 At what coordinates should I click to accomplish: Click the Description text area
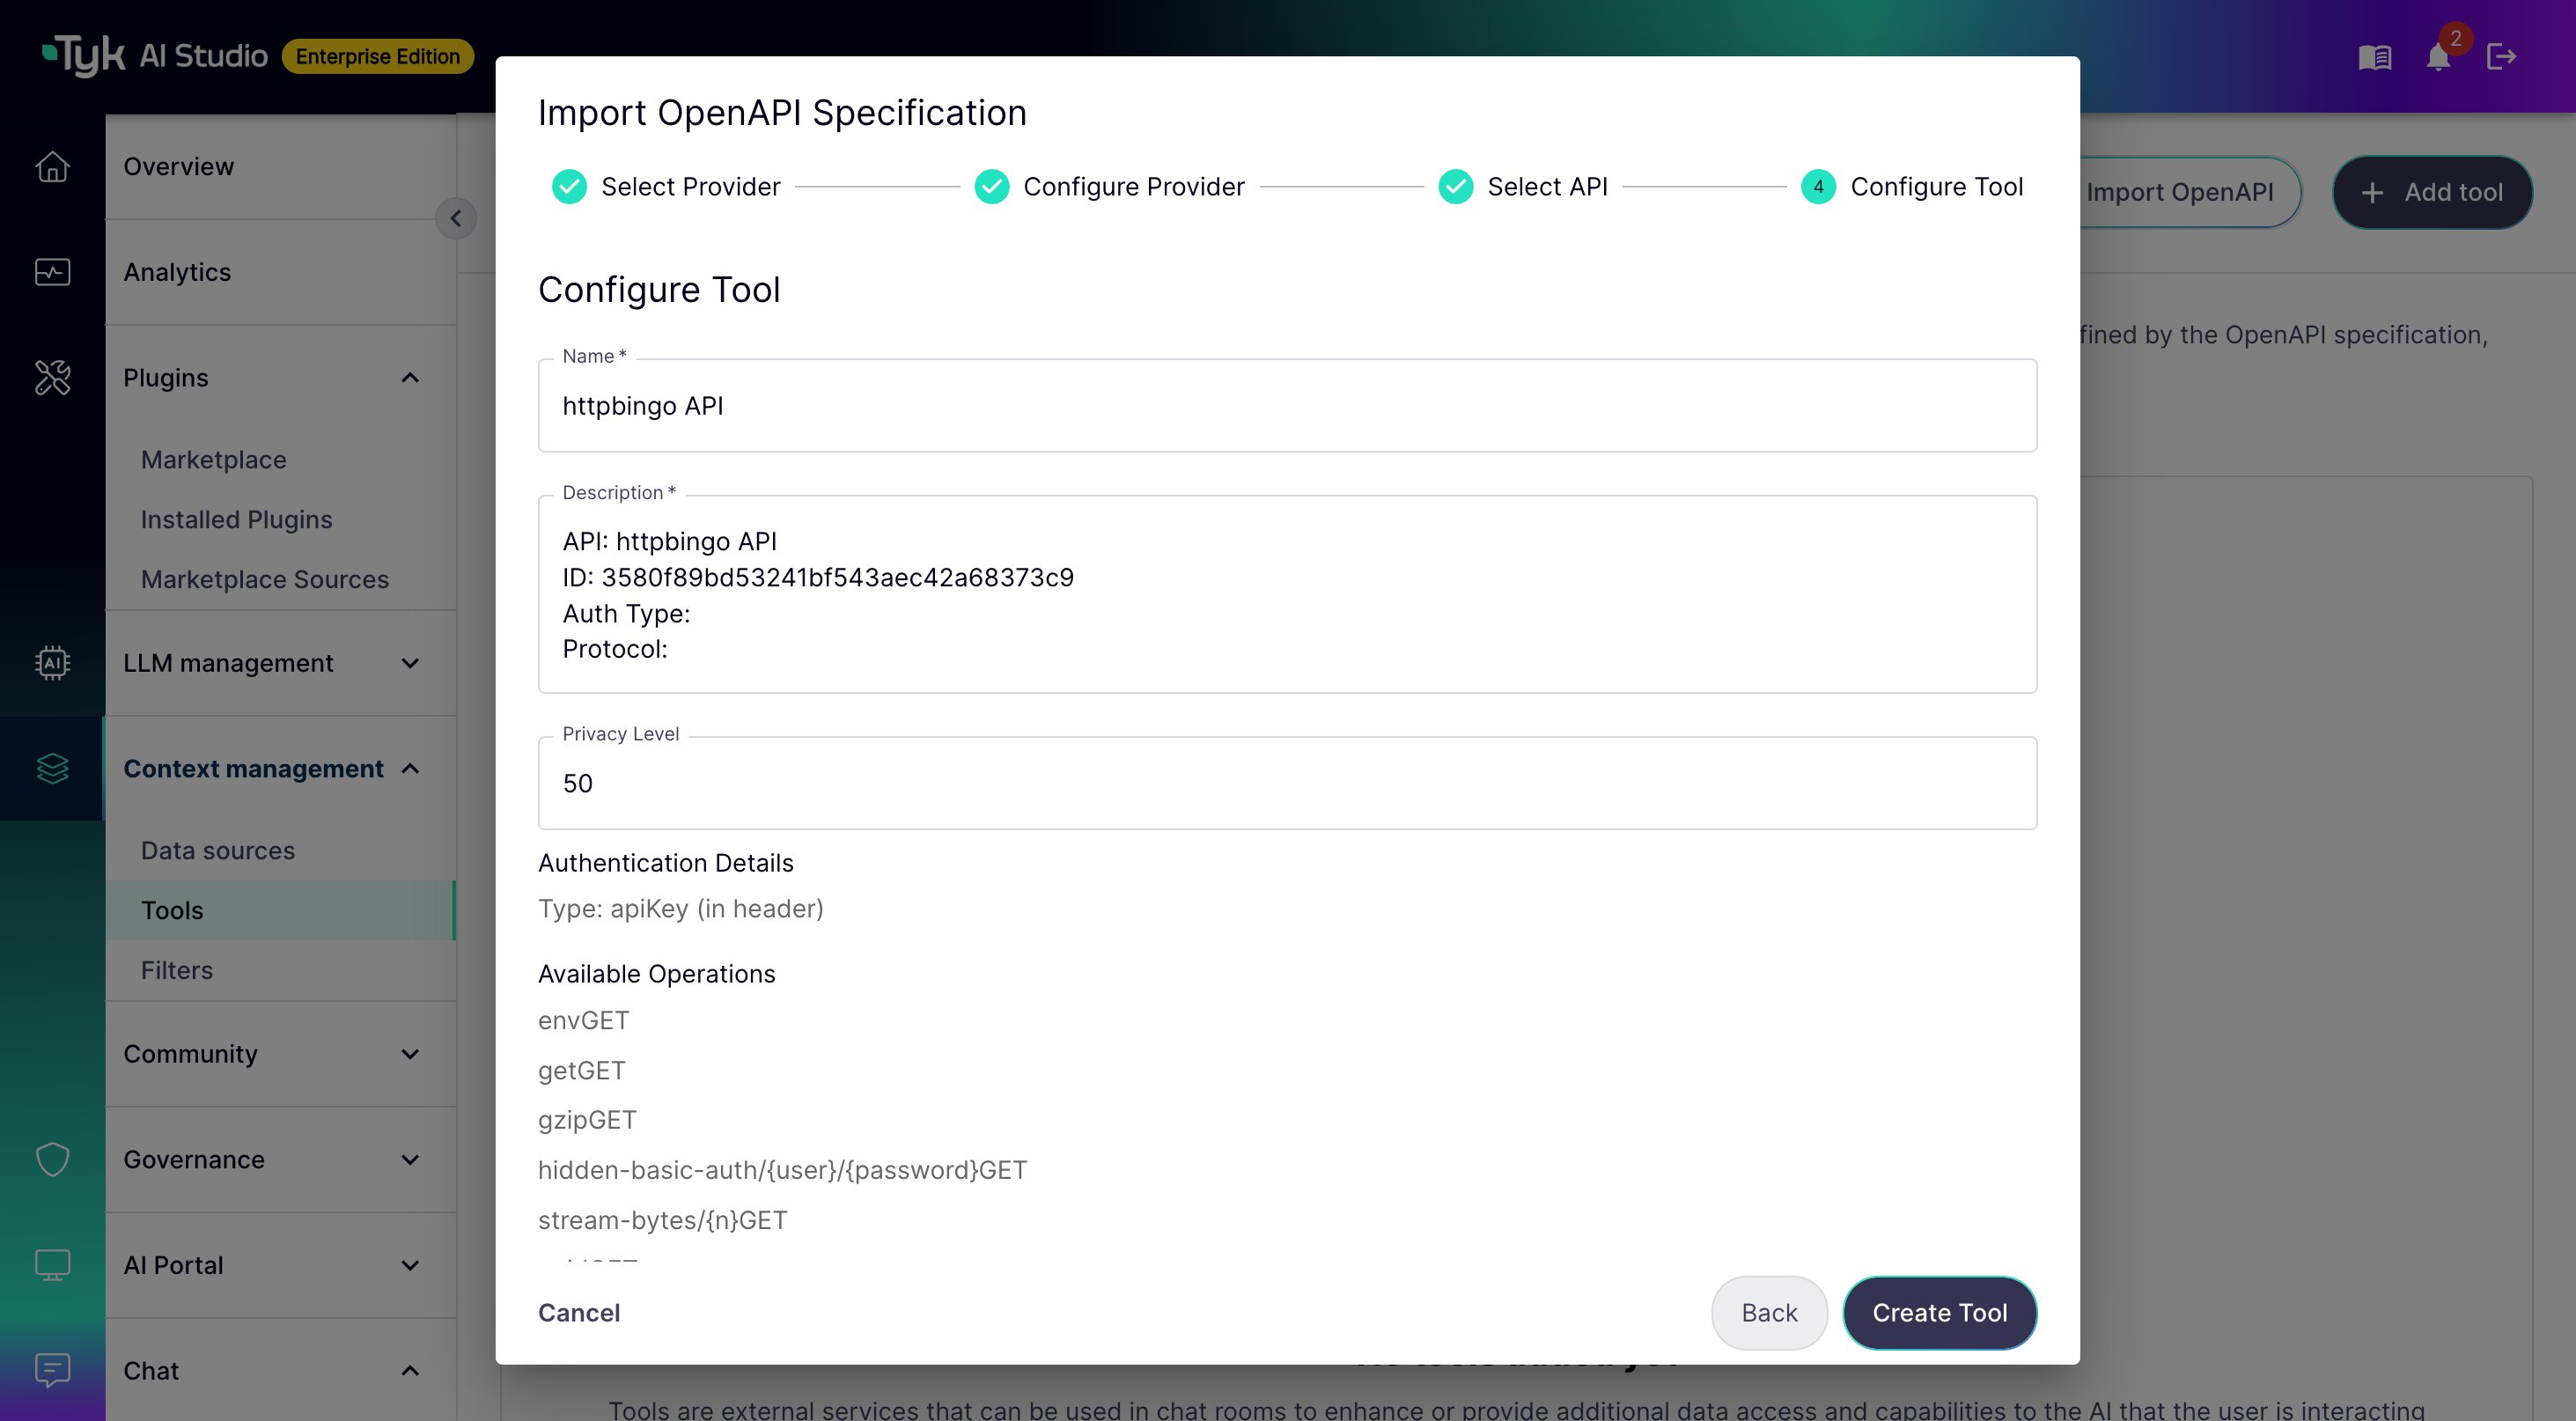click(x=1287, y=594)
